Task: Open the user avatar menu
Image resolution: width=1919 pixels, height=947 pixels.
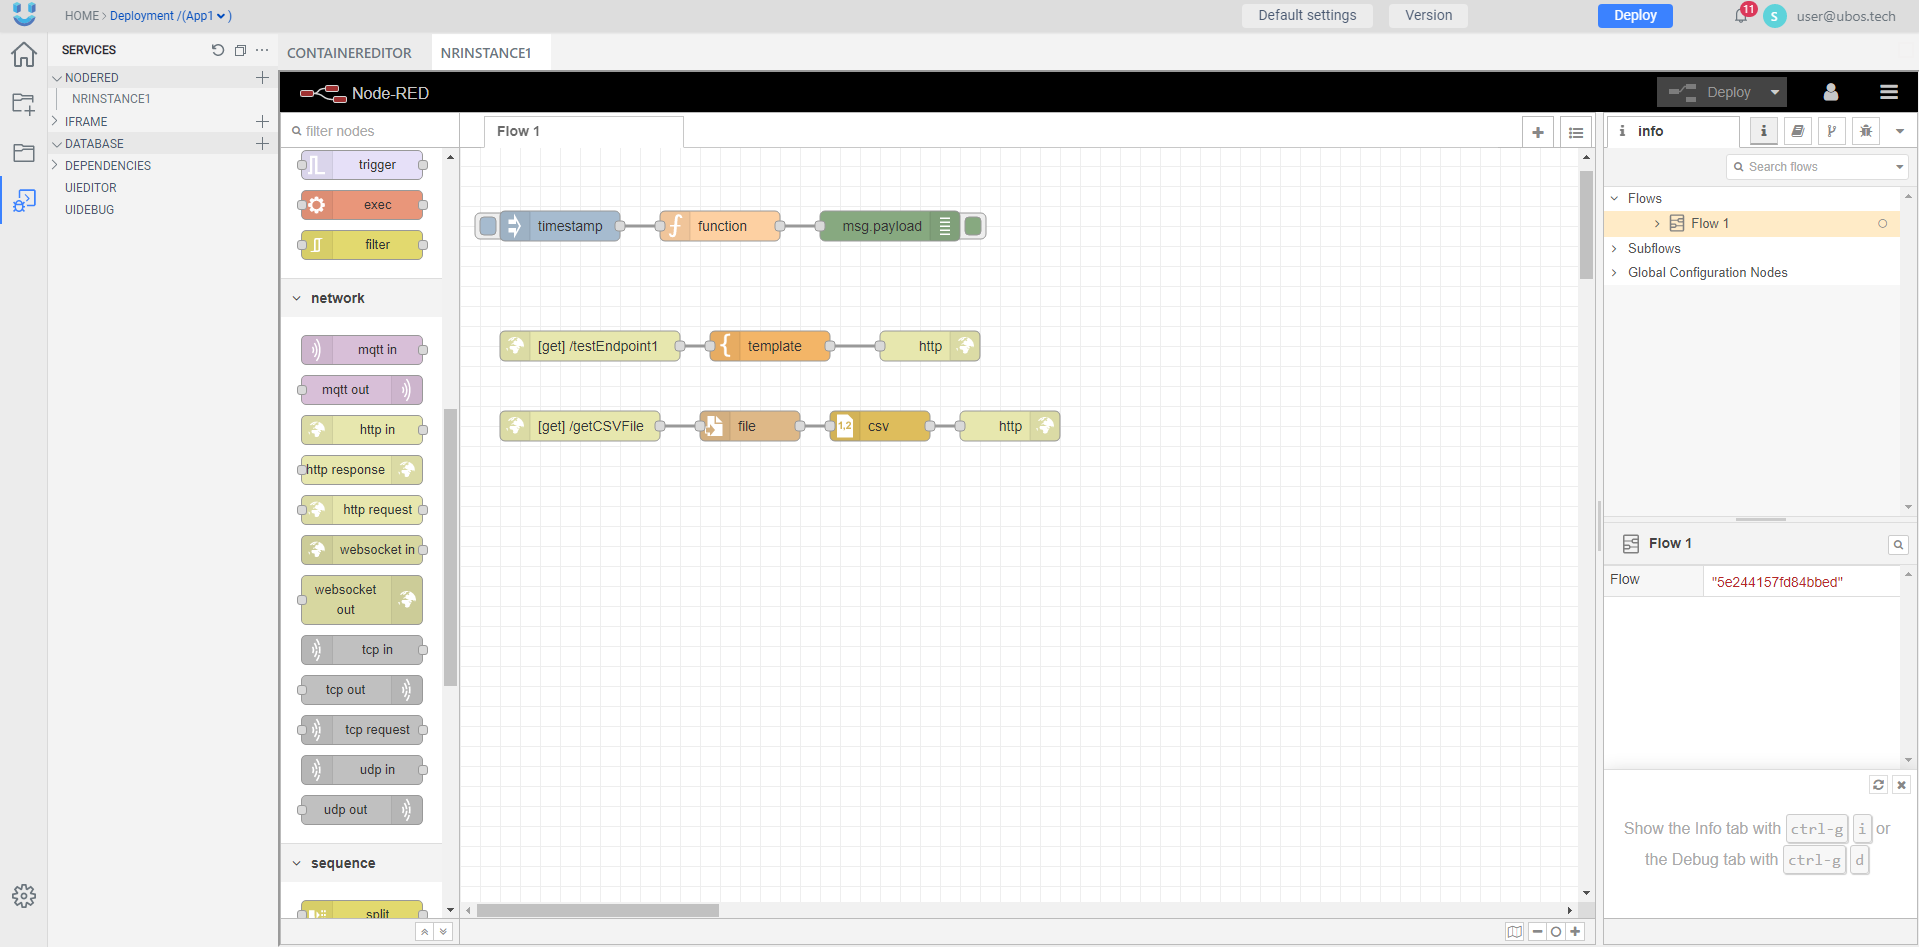Action: tap(1775, 16)
